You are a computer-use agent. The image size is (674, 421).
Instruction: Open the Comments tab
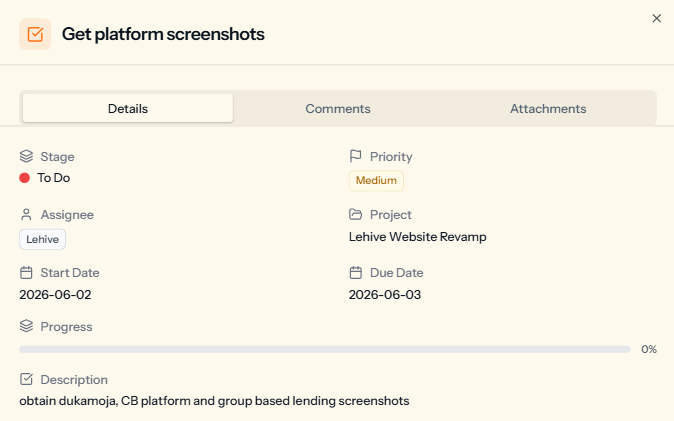coord(337,108)
